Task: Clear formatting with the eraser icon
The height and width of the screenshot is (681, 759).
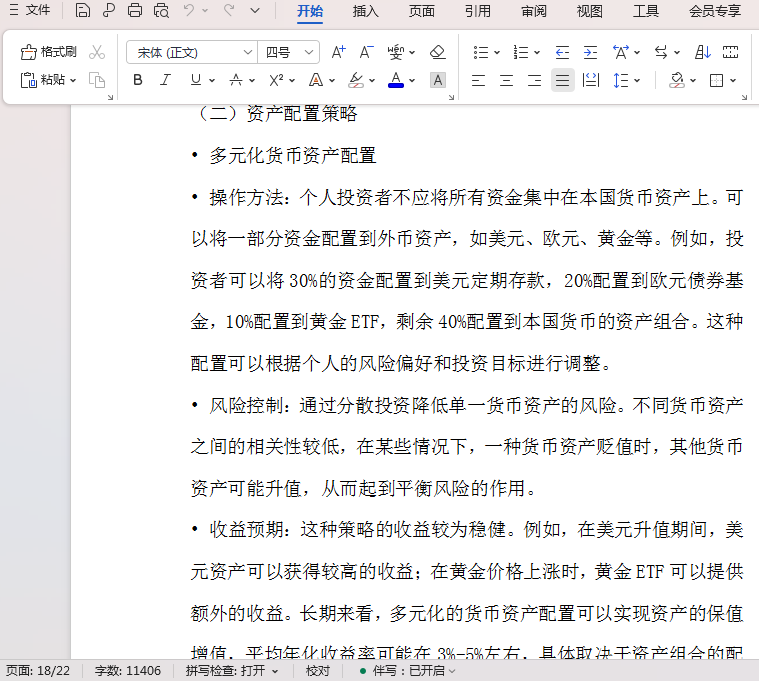Action: (438, 52)
